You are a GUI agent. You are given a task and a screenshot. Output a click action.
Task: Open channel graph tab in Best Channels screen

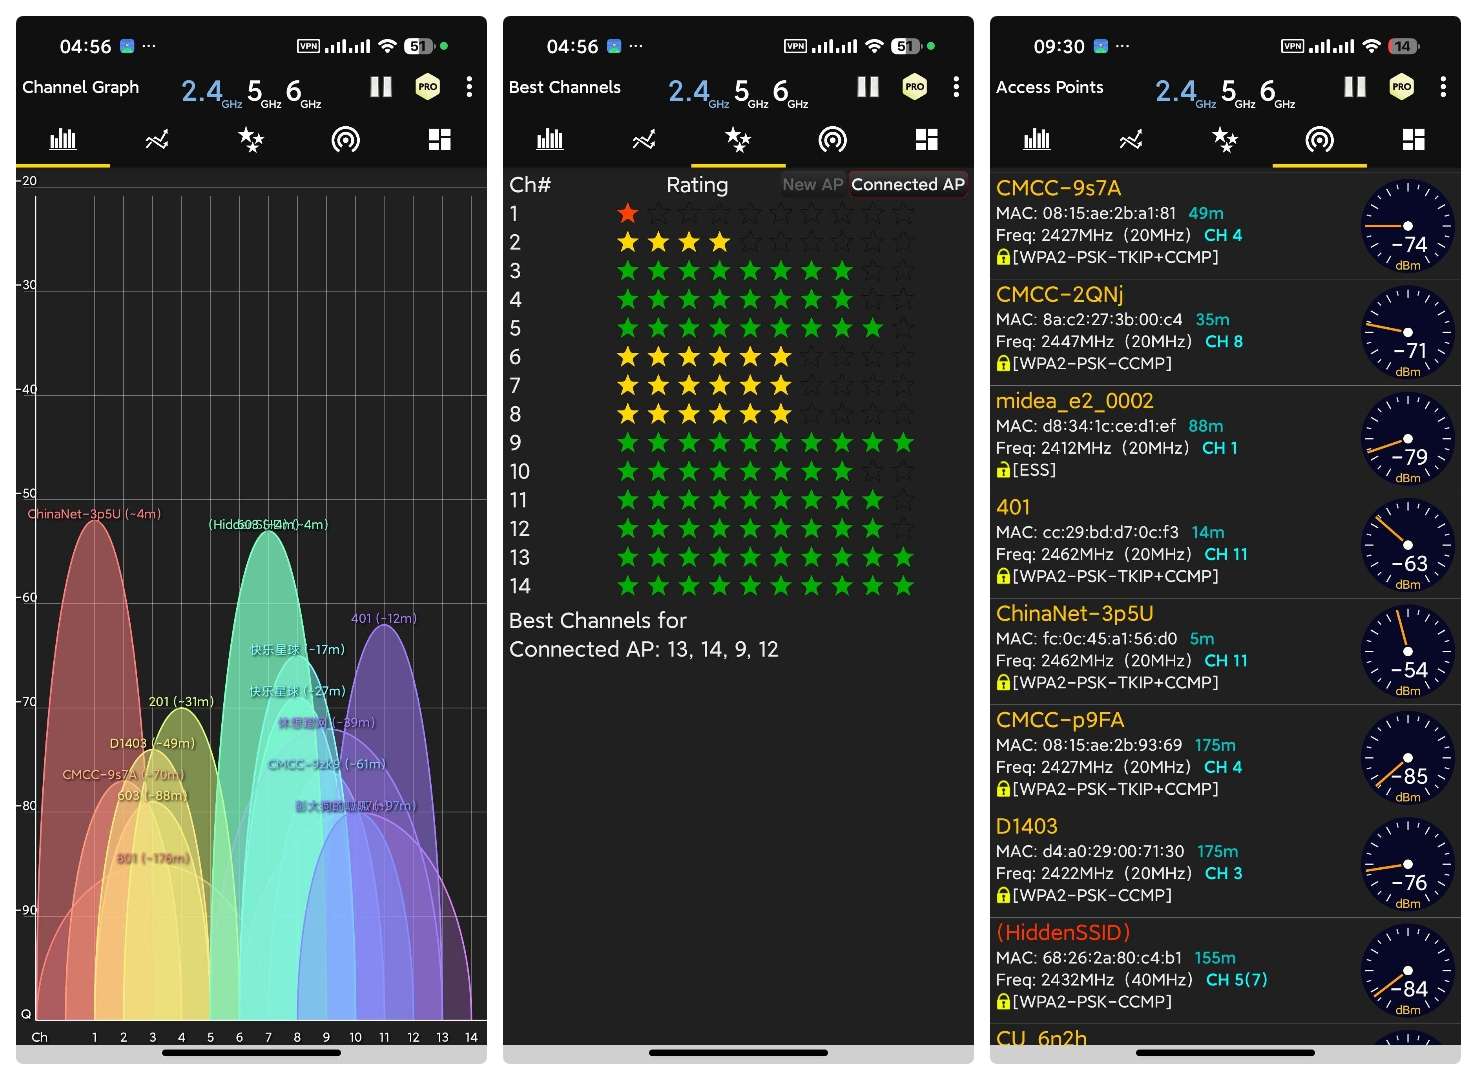(550, 139)
